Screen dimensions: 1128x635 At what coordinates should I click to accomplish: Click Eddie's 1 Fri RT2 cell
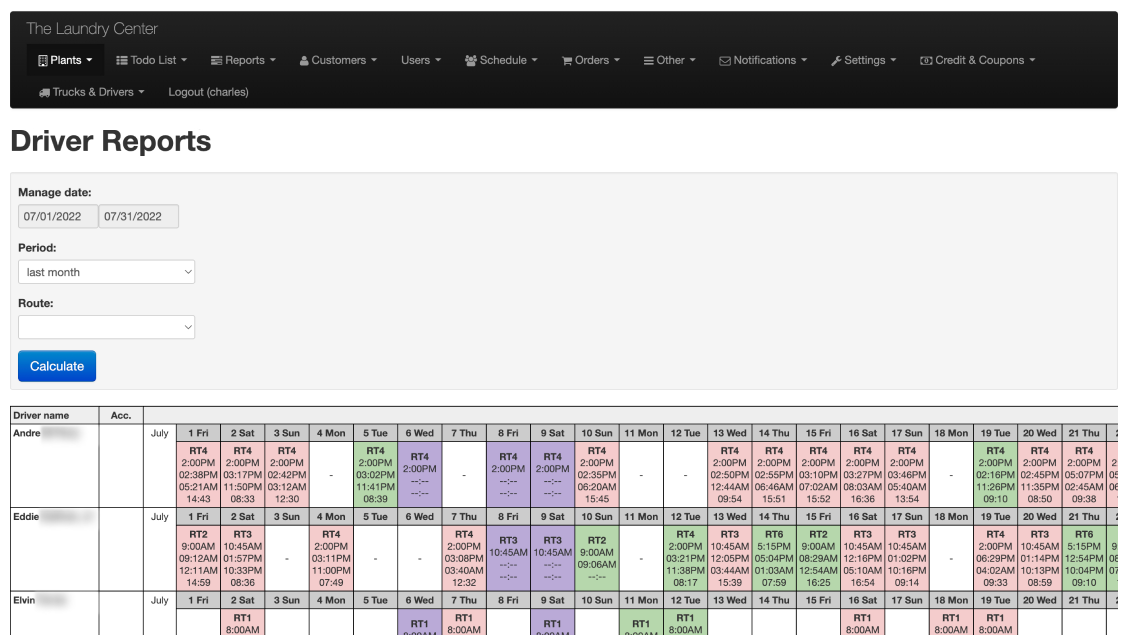[x=199, y=558]
